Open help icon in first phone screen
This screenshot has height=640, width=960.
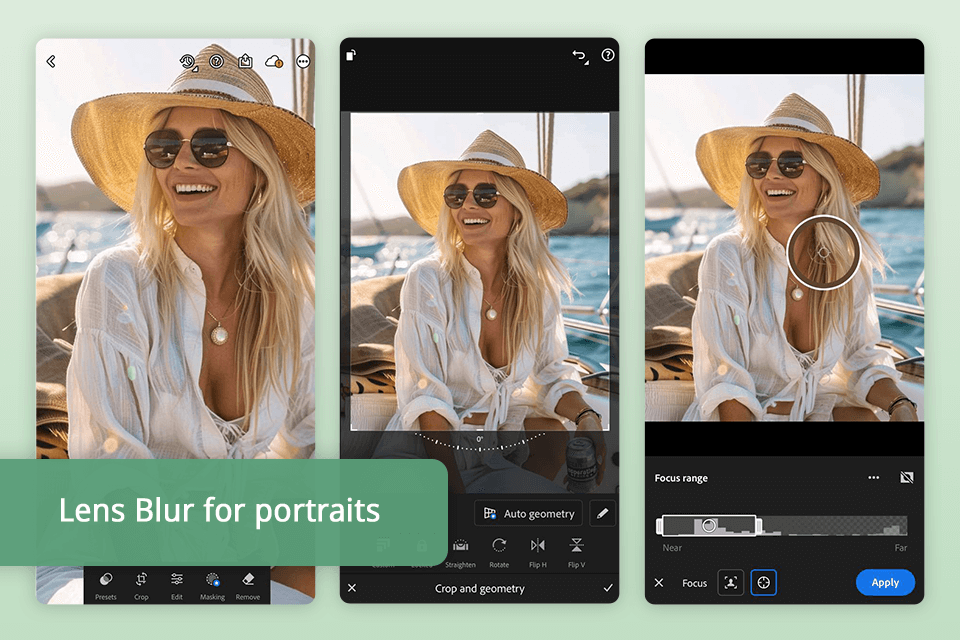216,61
